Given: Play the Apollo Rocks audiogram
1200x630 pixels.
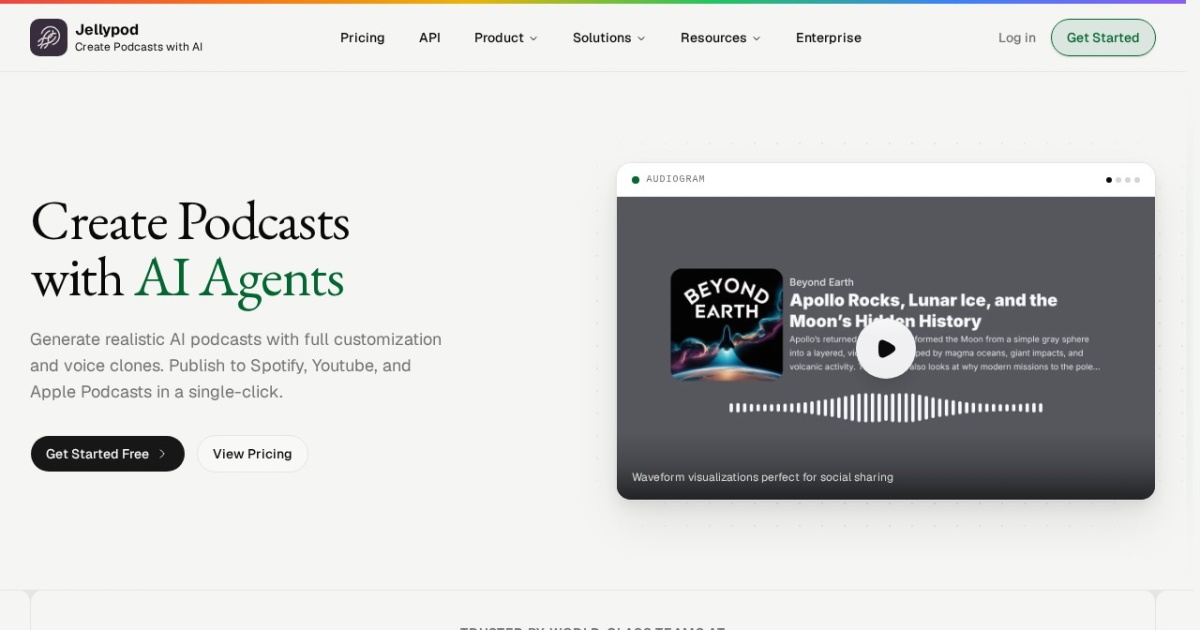Looking at the screenshot, I should (x=886, y=349).
